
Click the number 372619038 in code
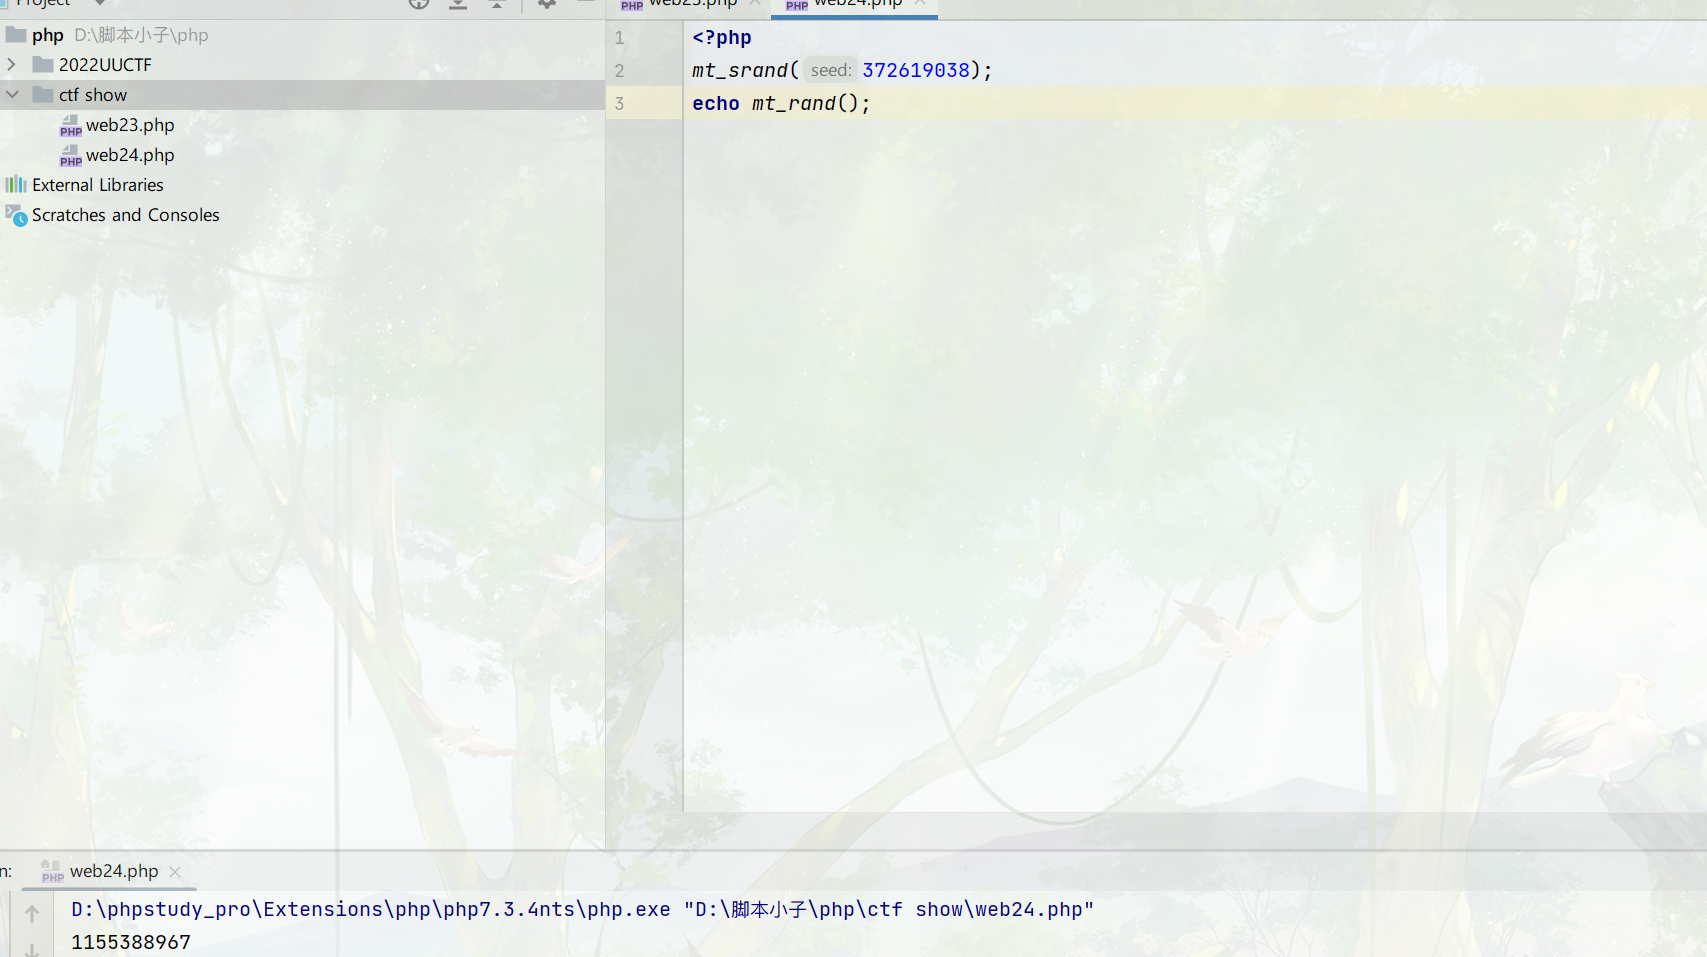916,71
